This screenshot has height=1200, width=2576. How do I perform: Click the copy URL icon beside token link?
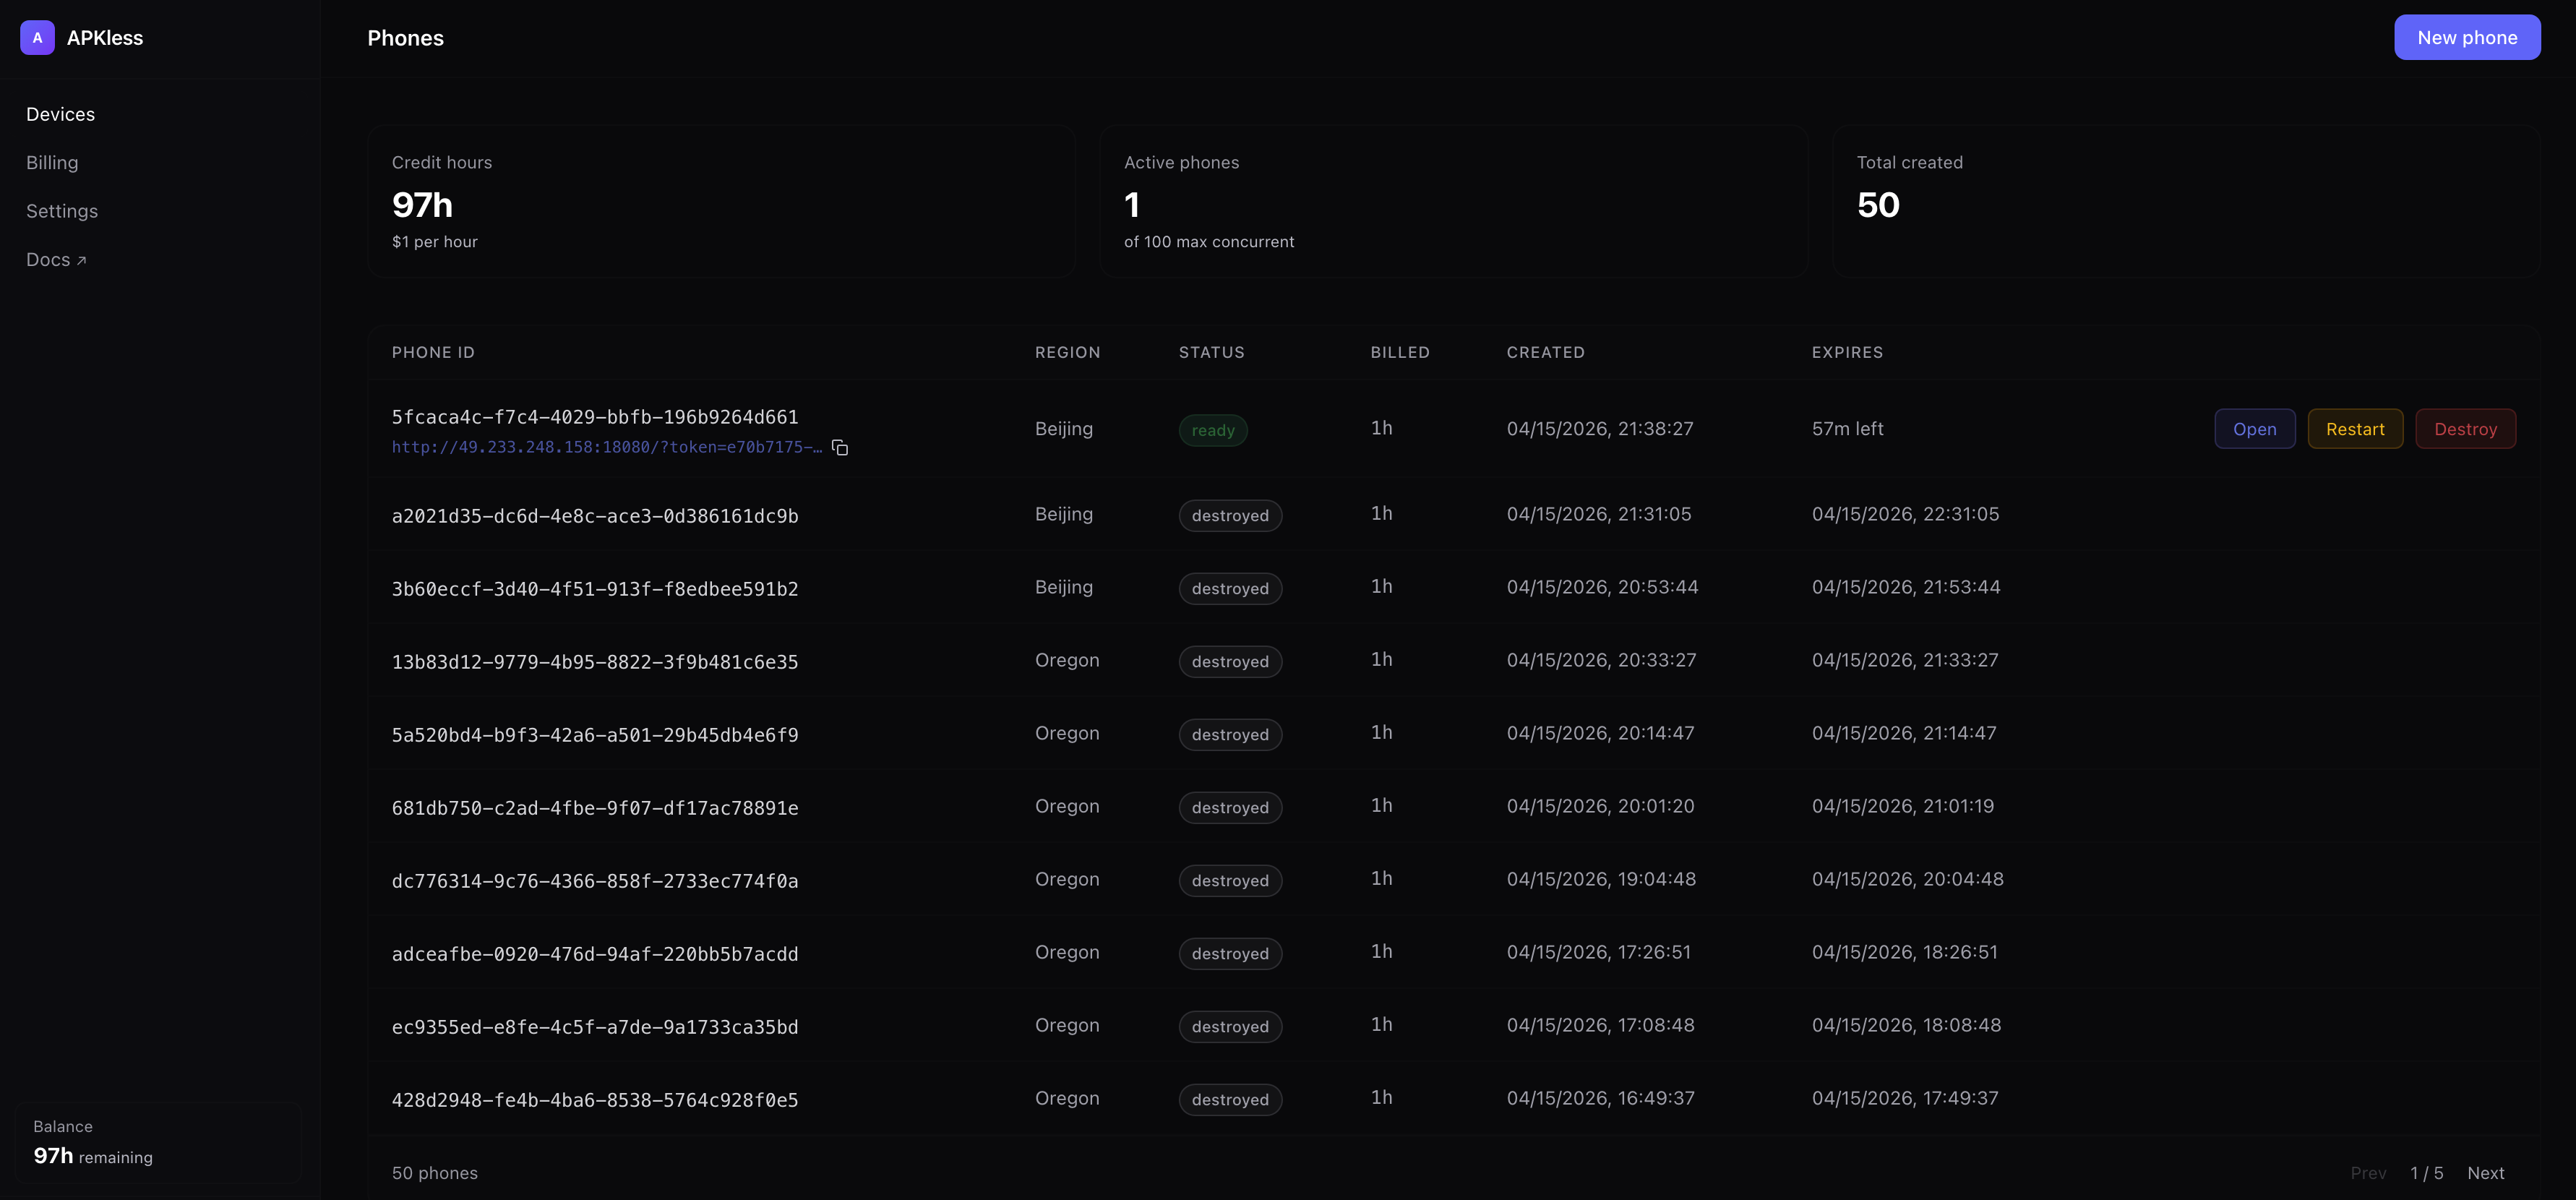point(840,448)
